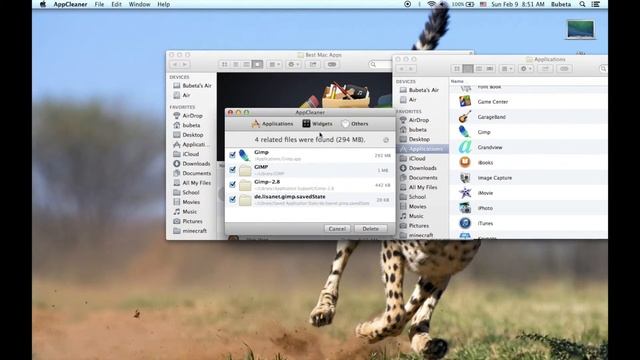Viewport: 640px width, 360px height.
Task: Select Gimp in Applications list
Action: click(x=528, y=132)
